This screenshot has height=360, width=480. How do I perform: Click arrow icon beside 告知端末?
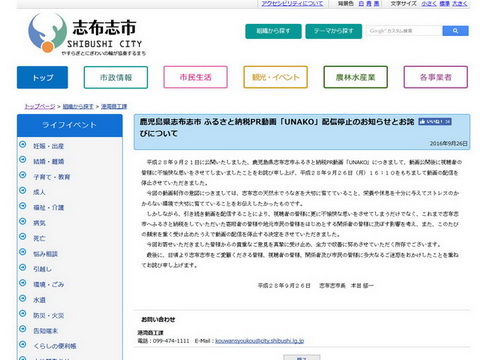coord(23,329)
